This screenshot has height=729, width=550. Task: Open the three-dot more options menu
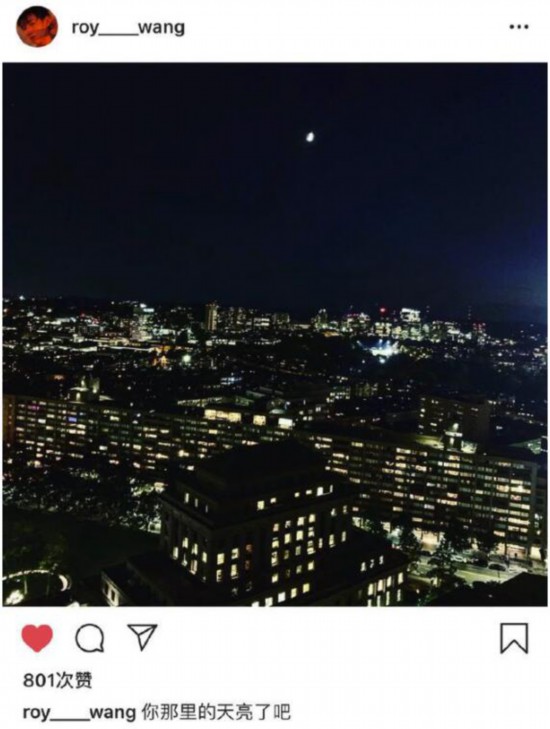click(519, 27)
